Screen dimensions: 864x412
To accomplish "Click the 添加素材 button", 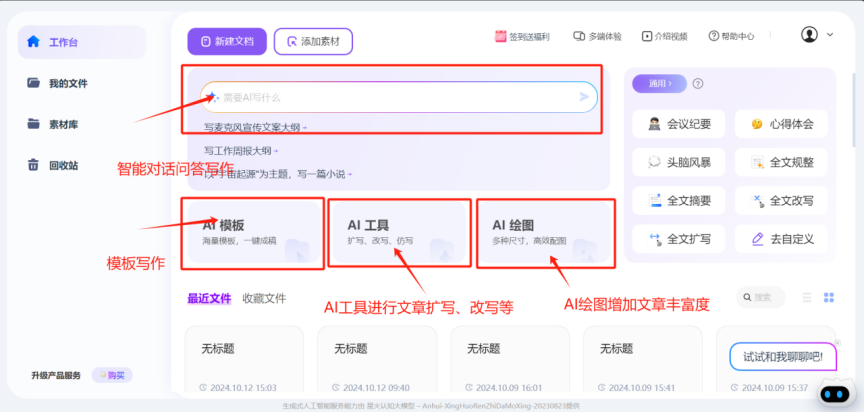I will pos(313,42).
